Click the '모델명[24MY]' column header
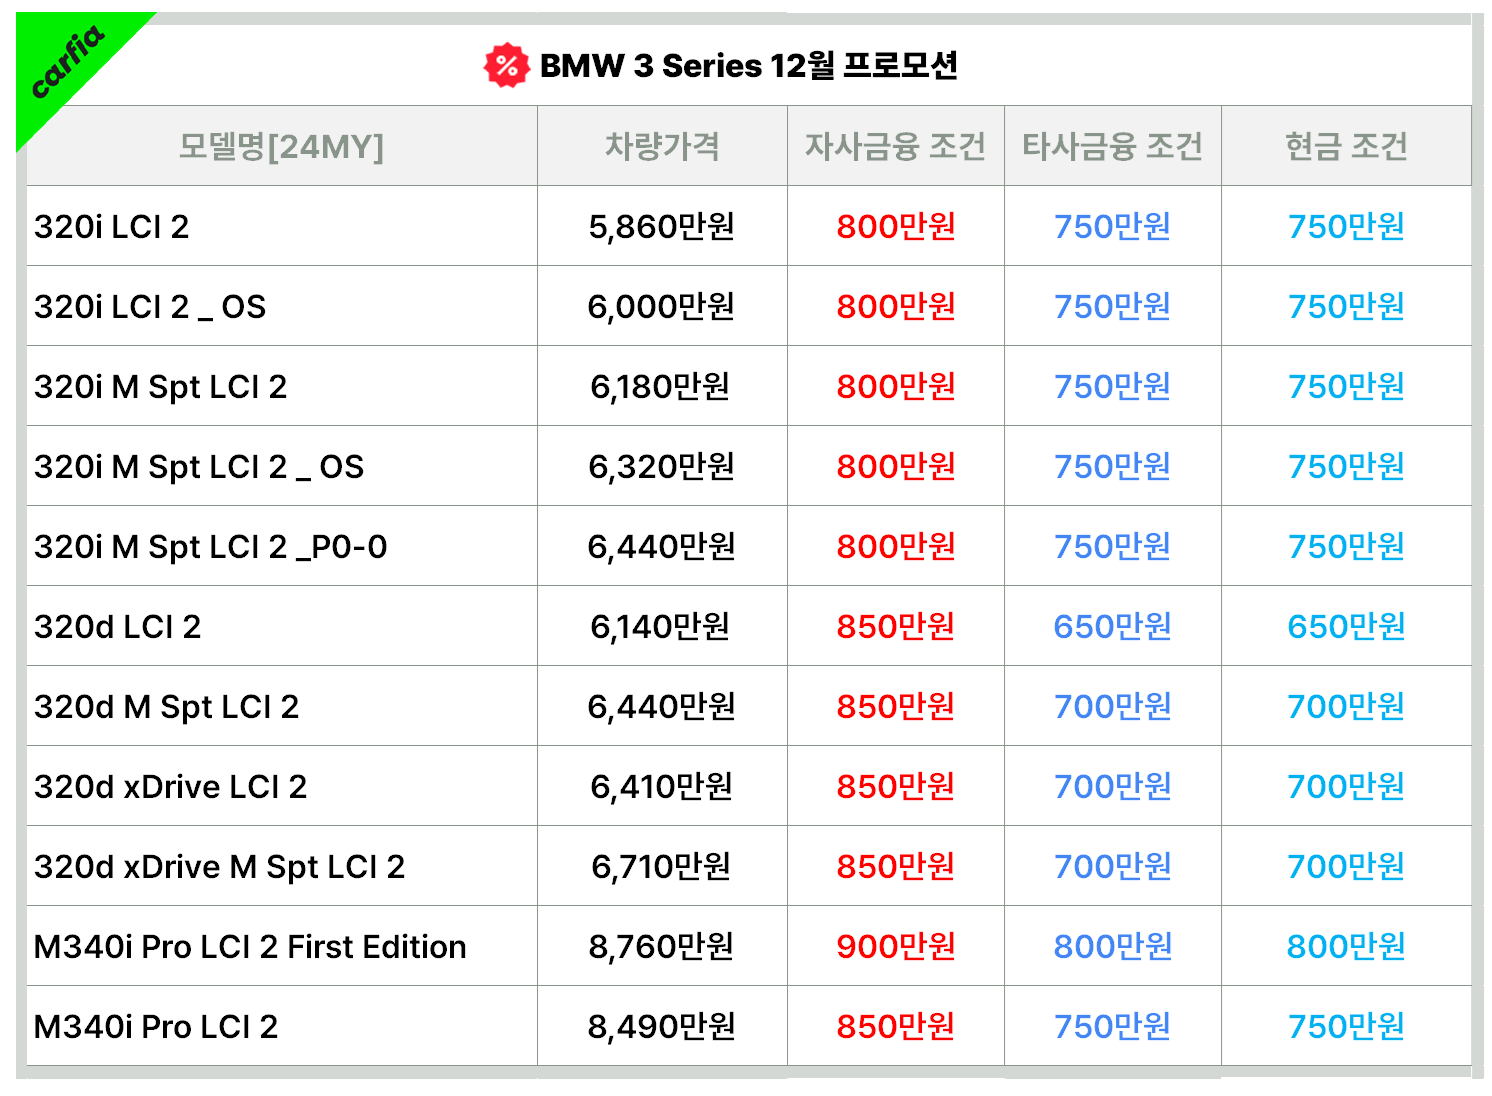This screenshot has width=1492, height=1096. tap(281, 147)
